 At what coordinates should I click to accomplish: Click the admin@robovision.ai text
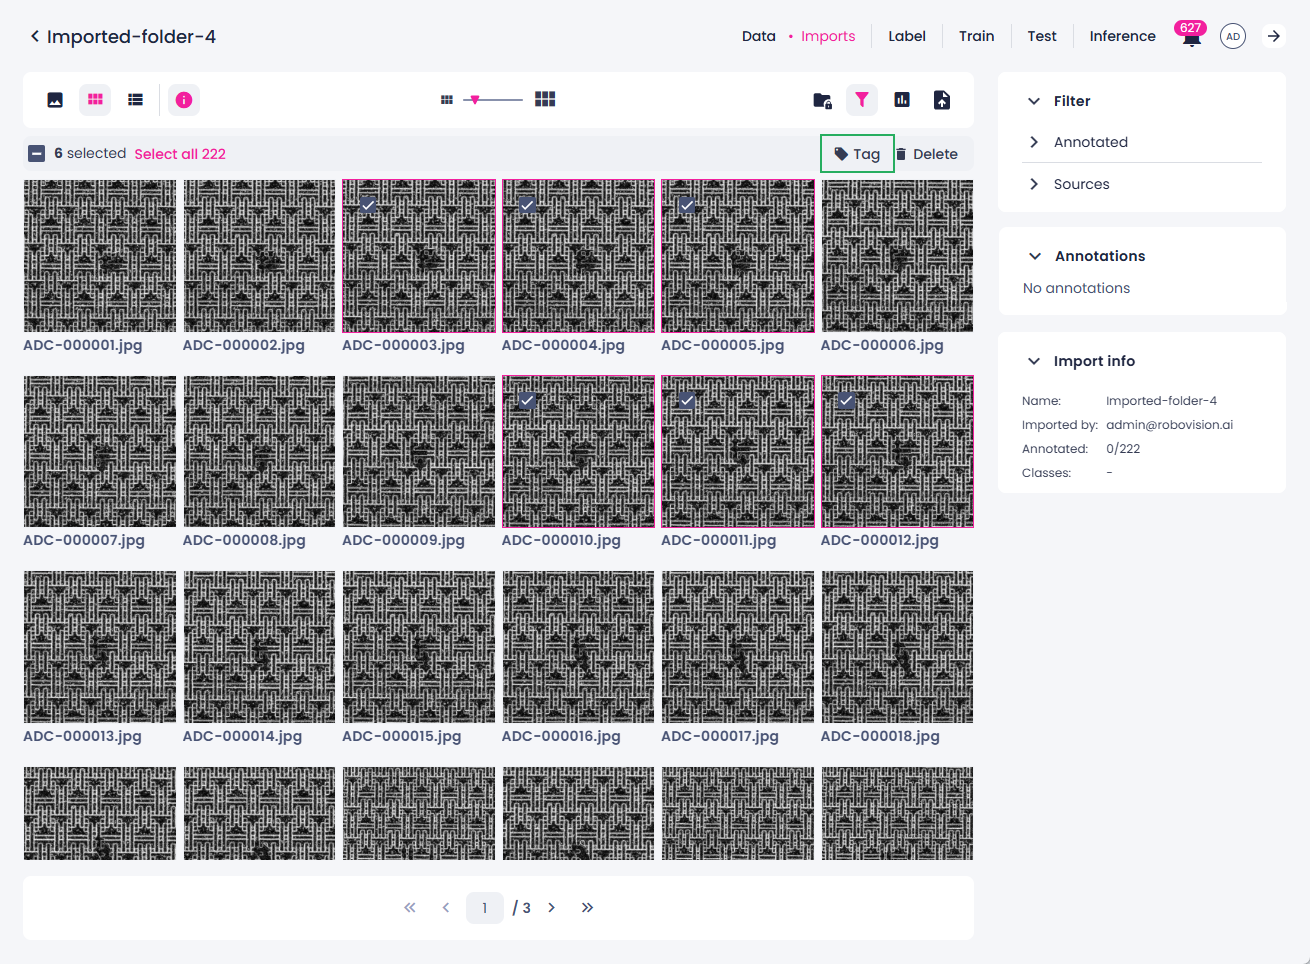[1169, 425]
